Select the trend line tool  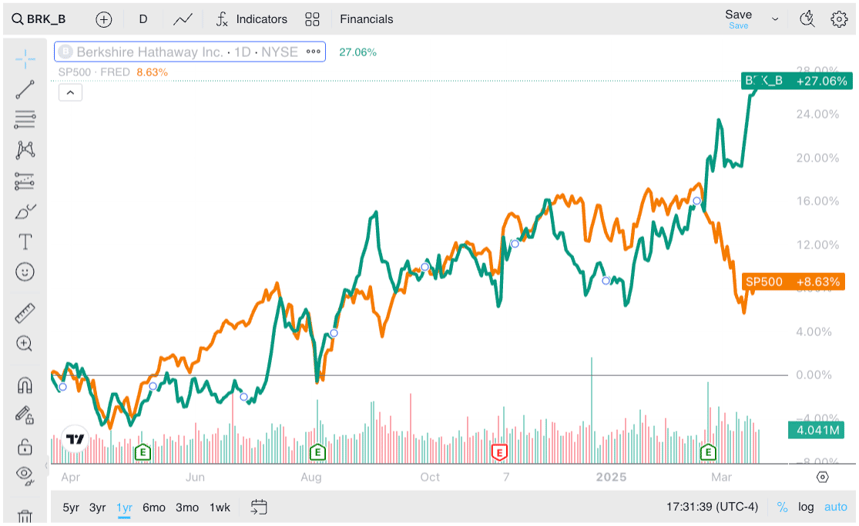(25, 89)
